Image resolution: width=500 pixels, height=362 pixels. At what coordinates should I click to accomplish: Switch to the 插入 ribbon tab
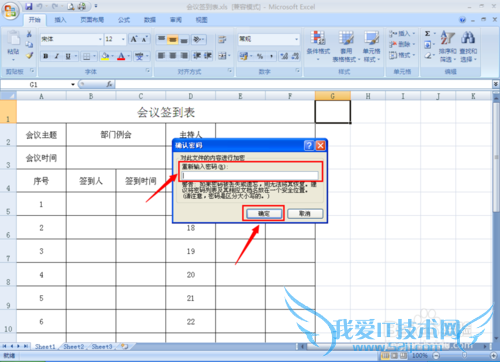click(x=60, y=20)
